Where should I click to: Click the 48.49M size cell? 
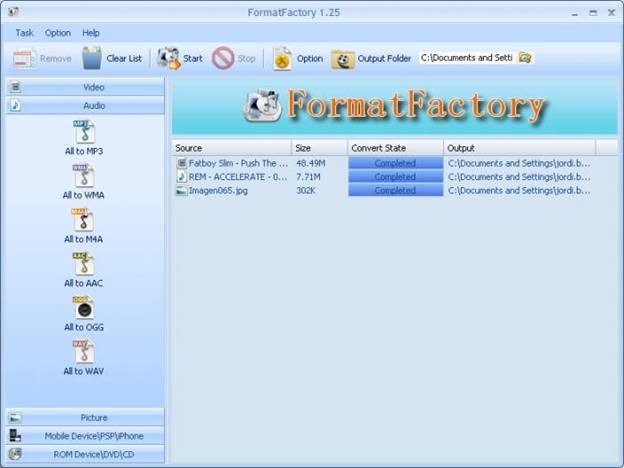tap(310, 163)
